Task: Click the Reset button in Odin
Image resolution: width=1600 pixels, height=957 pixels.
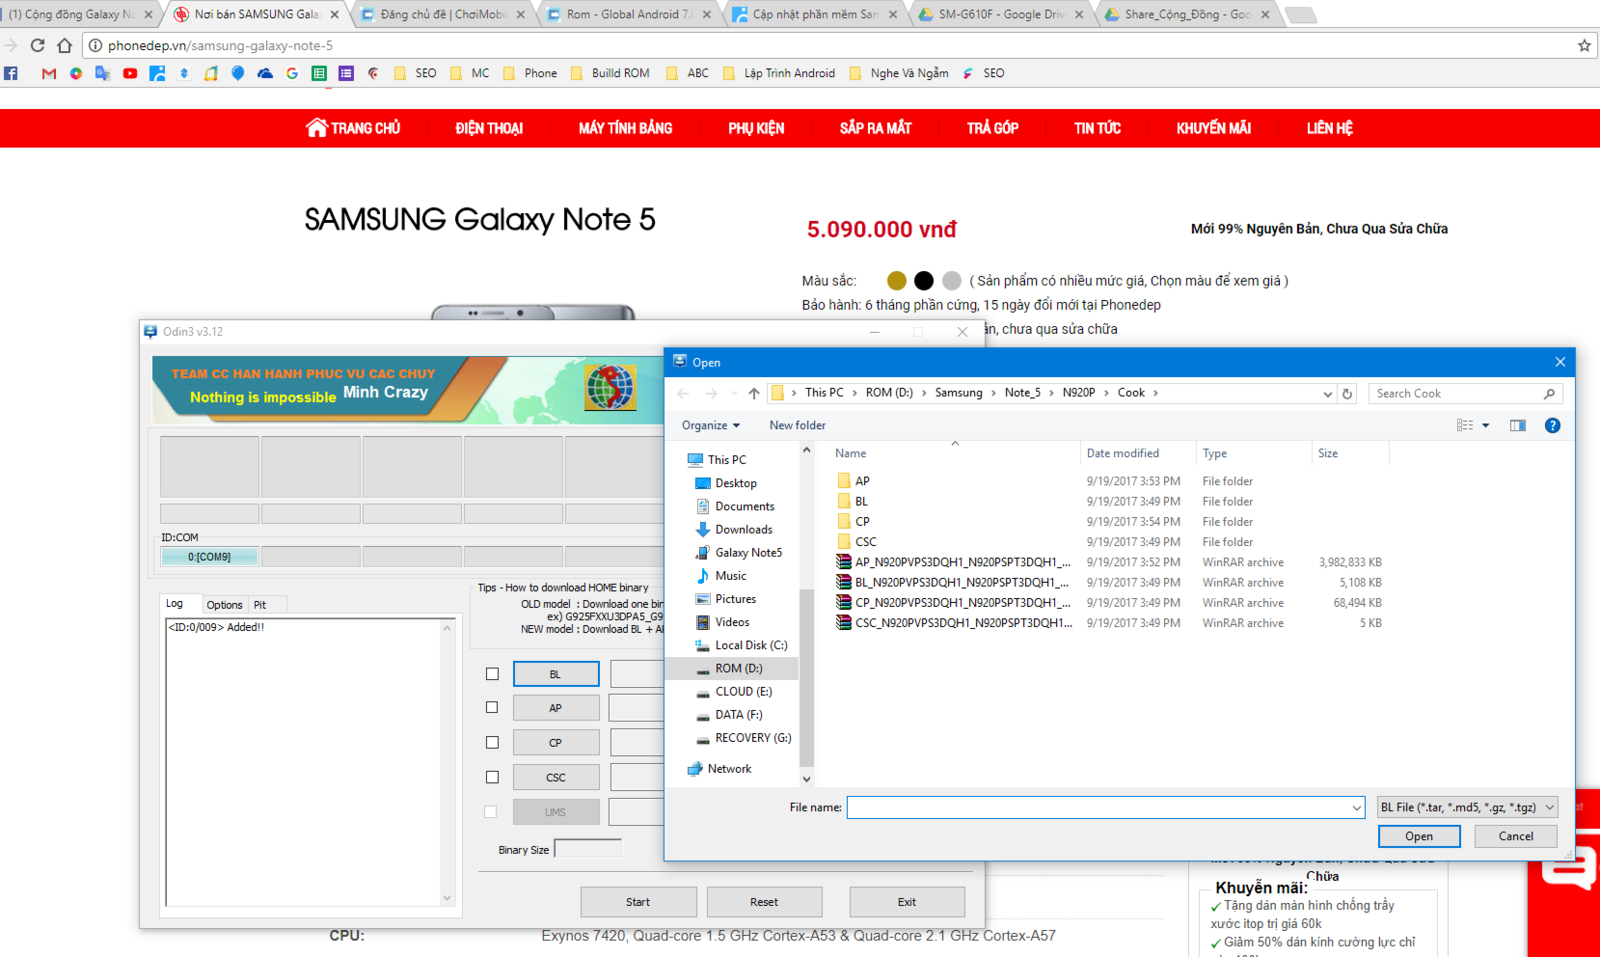Action: 764,902
